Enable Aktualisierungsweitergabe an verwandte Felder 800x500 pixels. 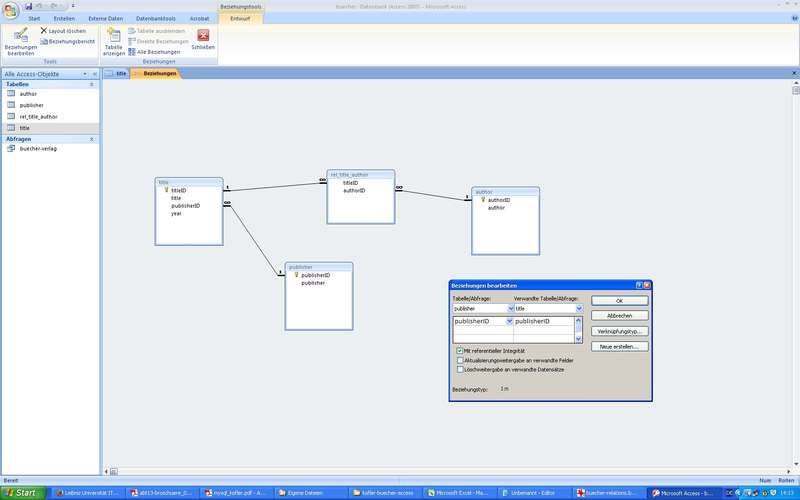coord(459,360)
